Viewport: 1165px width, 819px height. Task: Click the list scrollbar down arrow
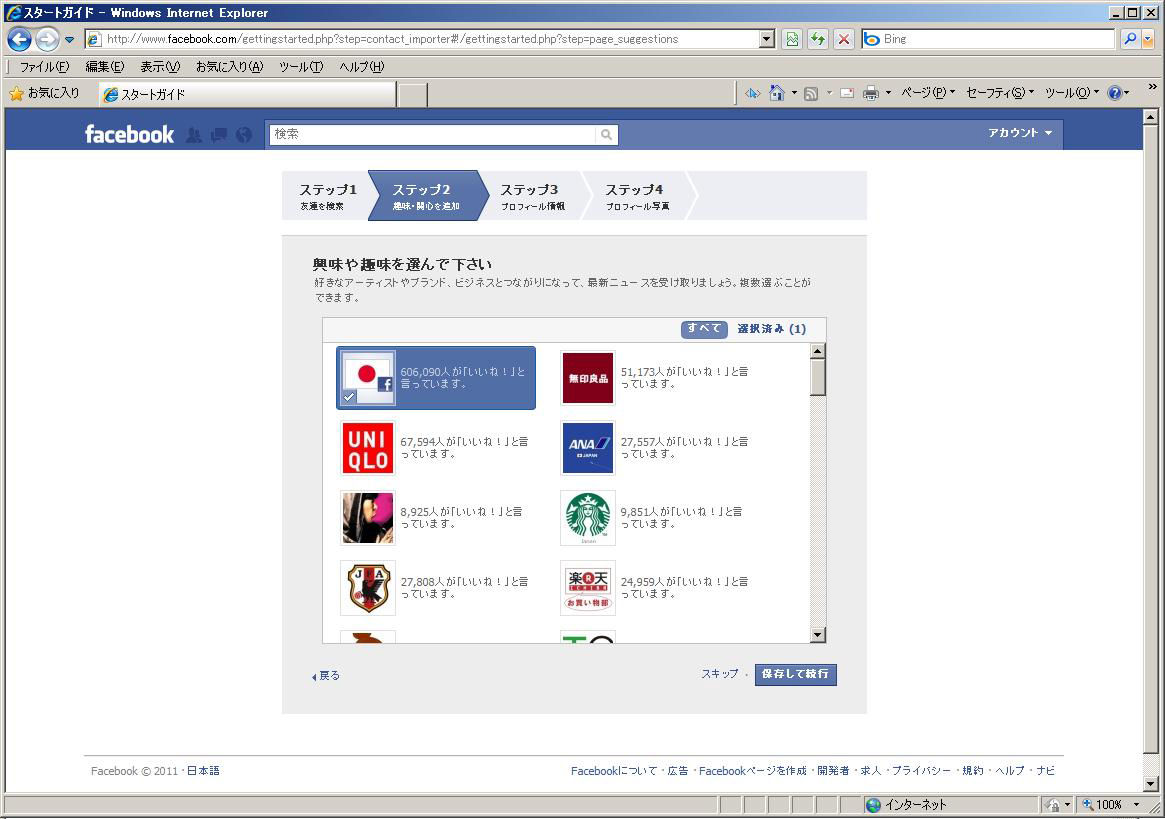tap(817, 635)
